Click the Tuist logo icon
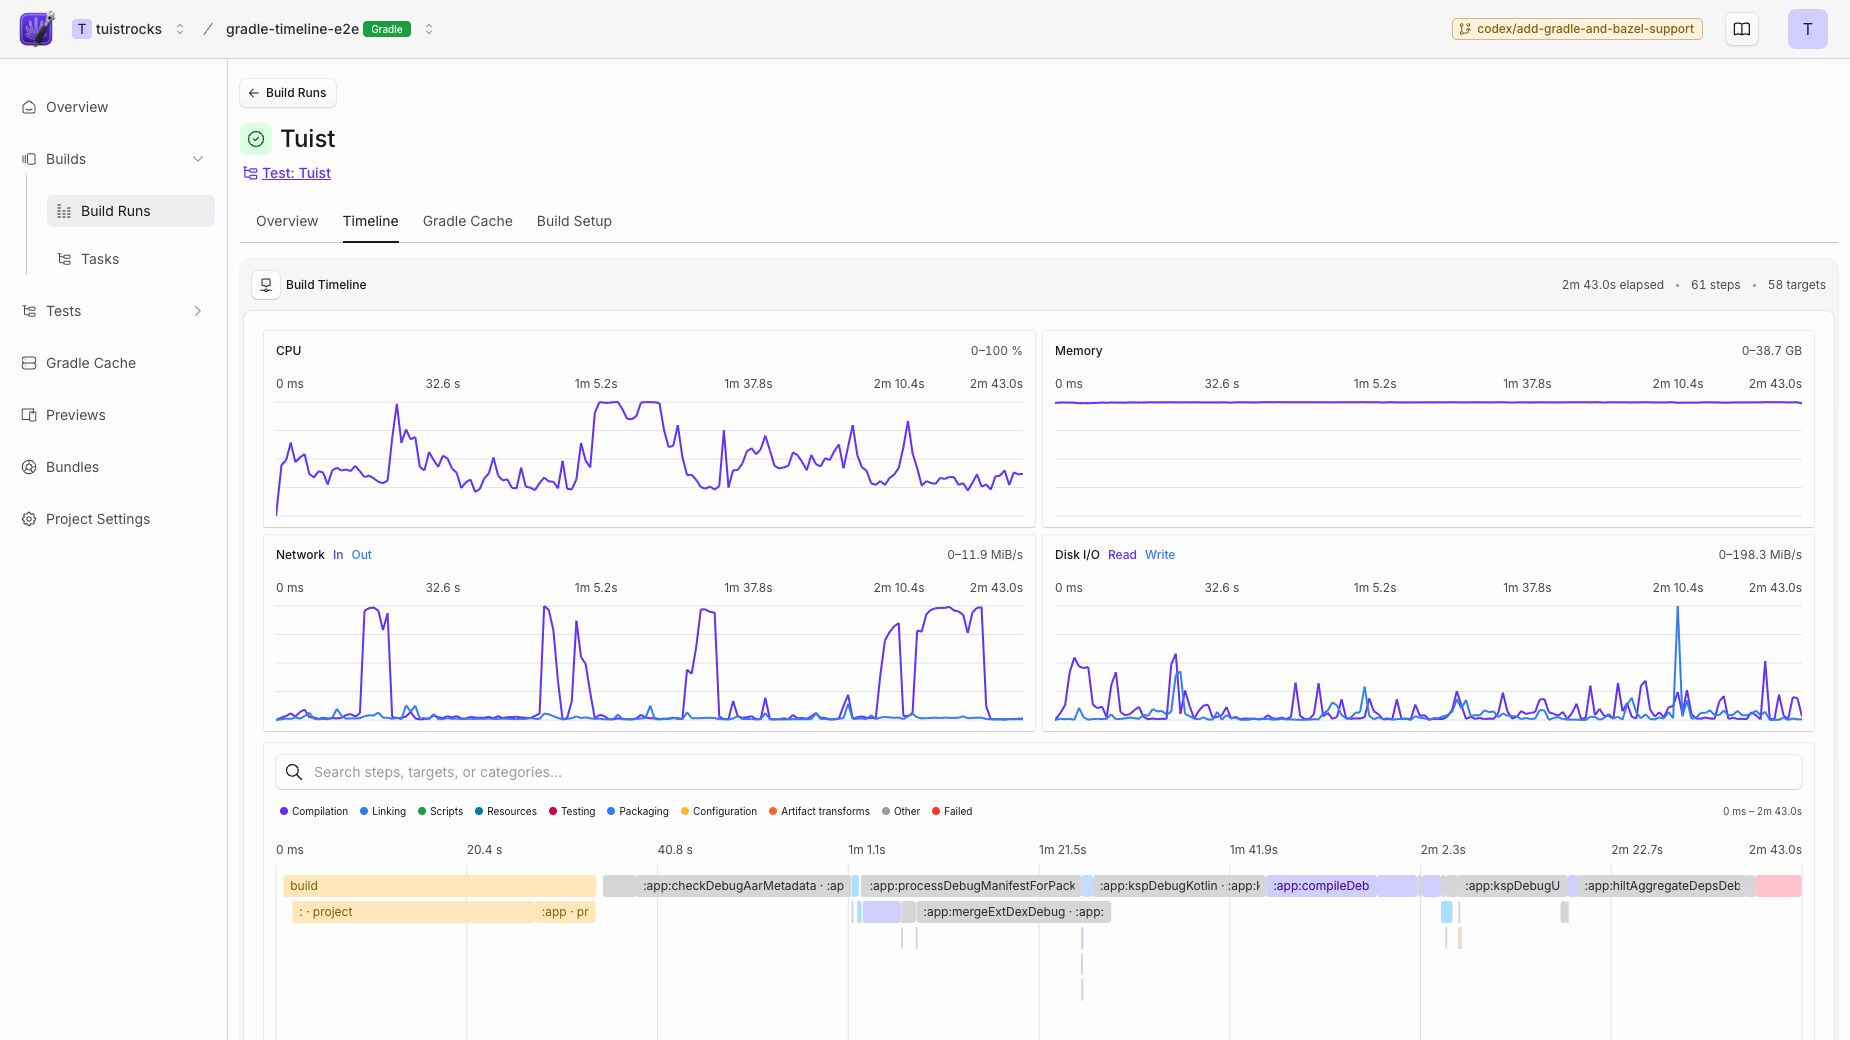The image size is (1850, 1040). pos(37,29)
